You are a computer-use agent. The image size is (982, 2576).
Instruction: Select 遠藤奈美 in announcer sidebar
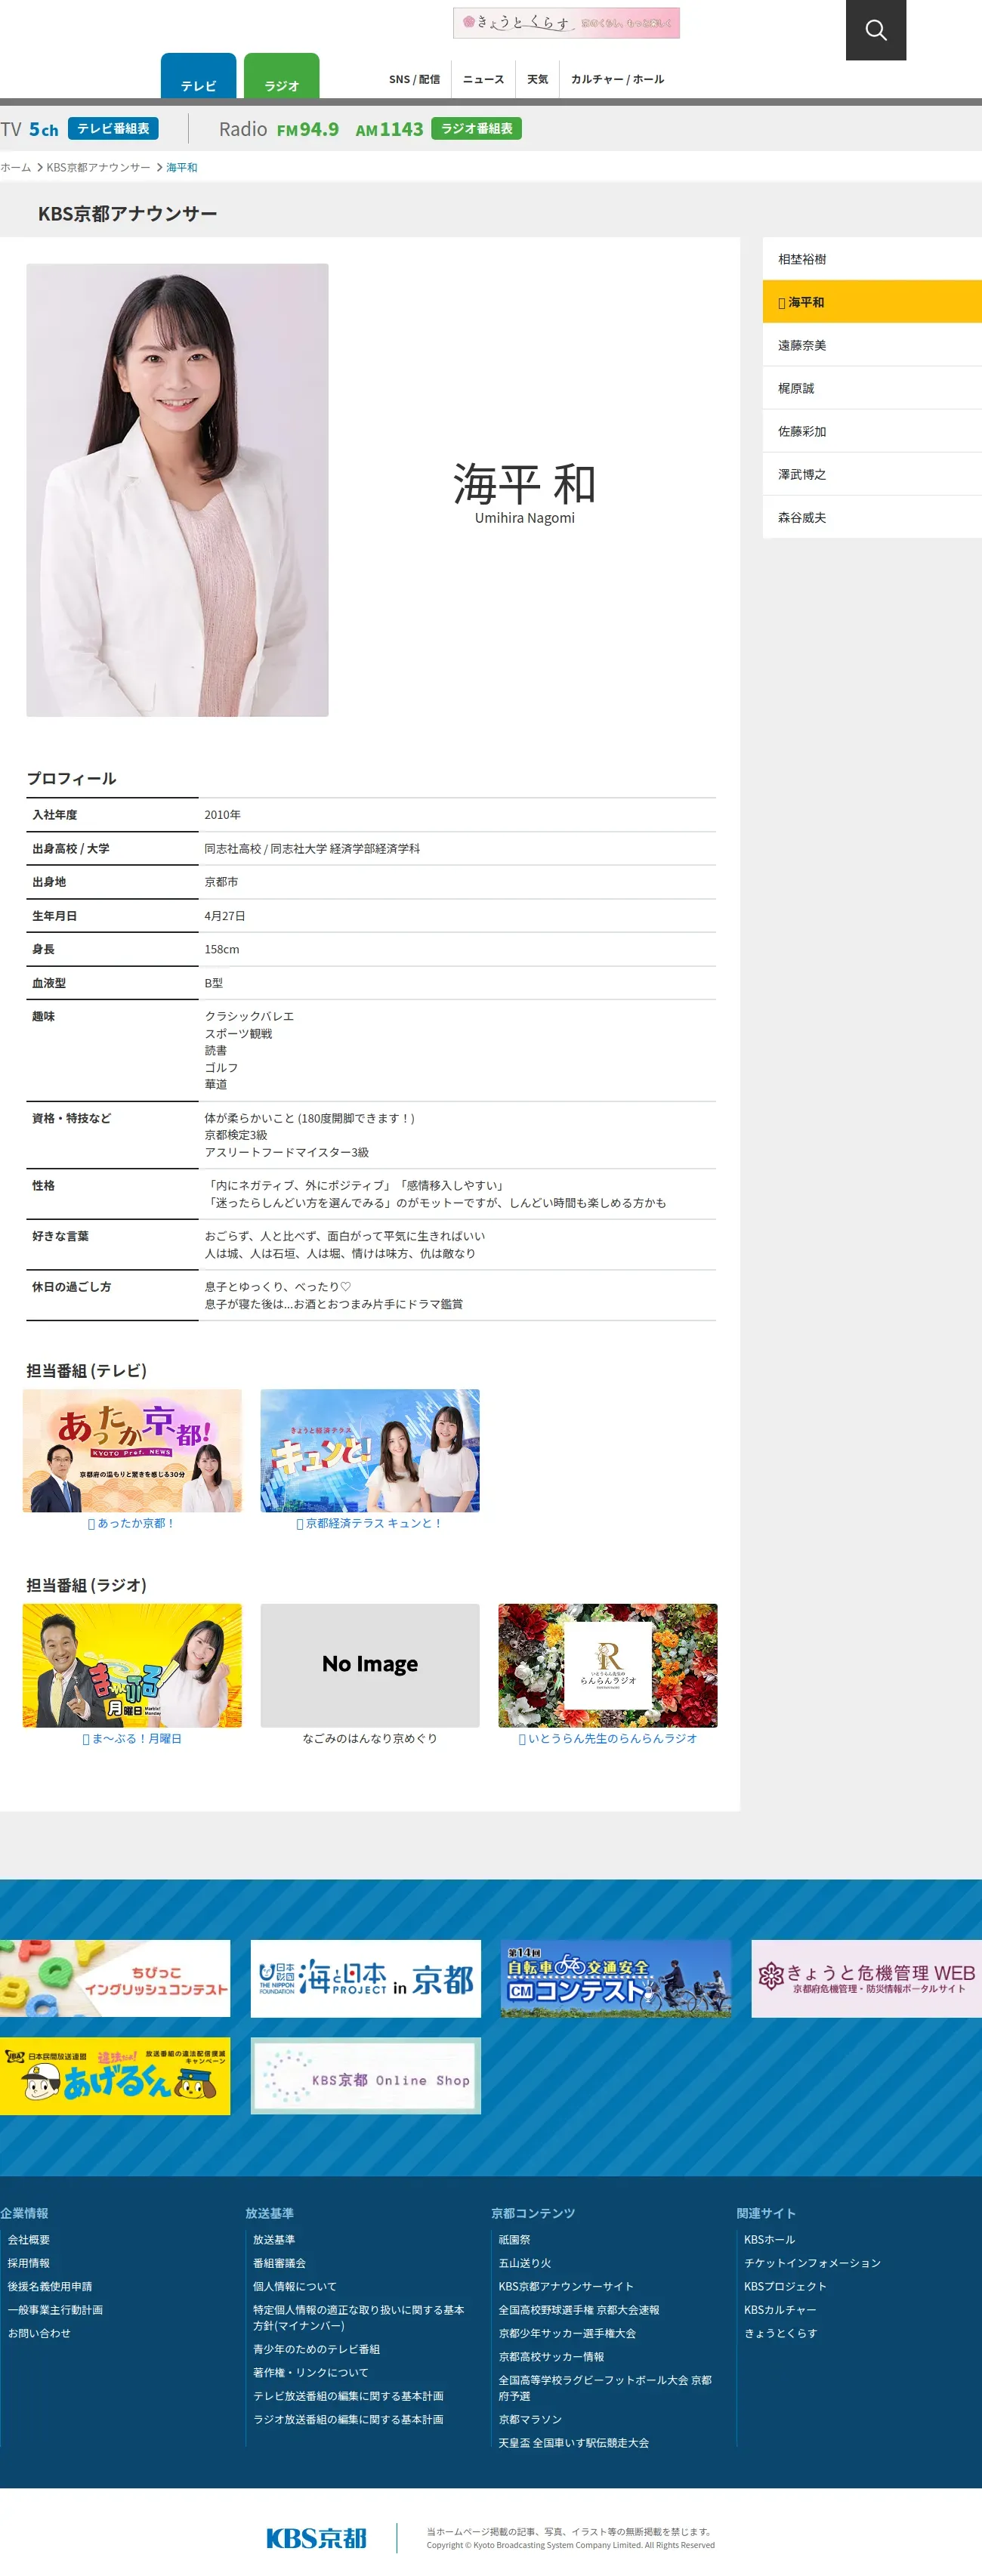(872, 345)
